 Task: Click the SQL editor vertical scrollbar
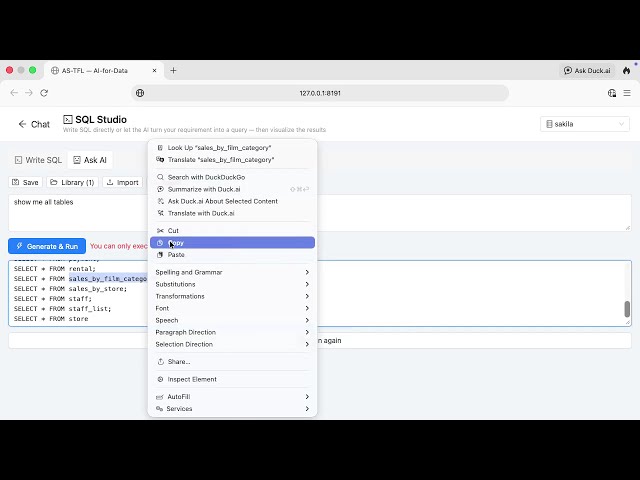point(627,309)
